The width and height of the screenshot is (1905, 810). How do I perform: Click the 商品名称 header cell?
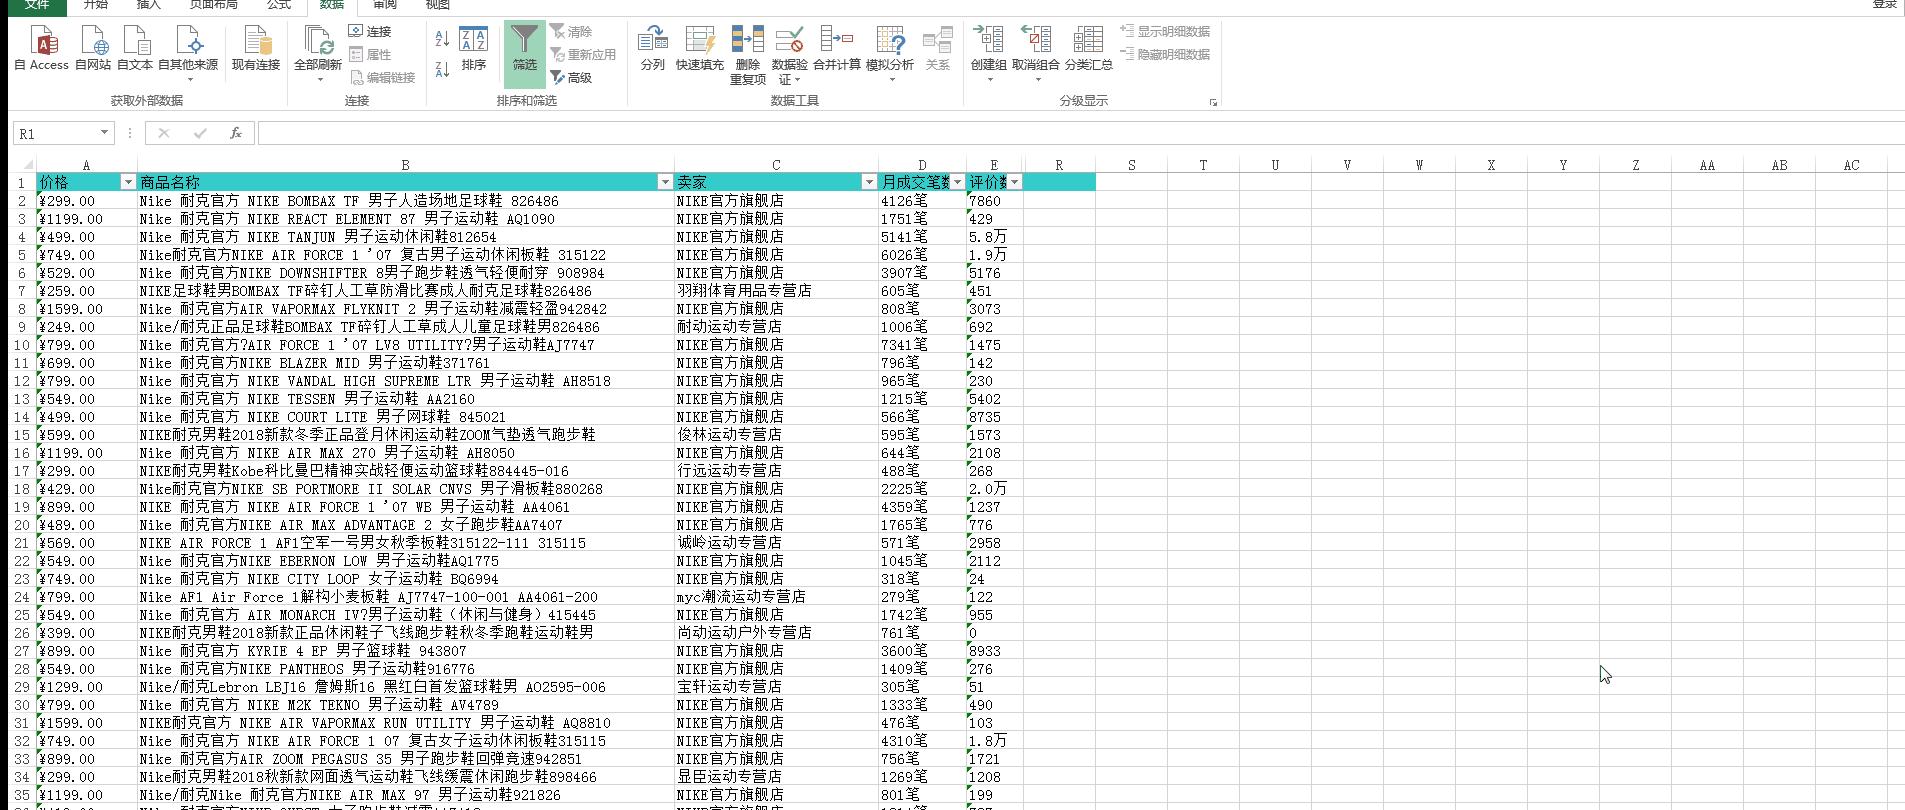click(405, 182)
